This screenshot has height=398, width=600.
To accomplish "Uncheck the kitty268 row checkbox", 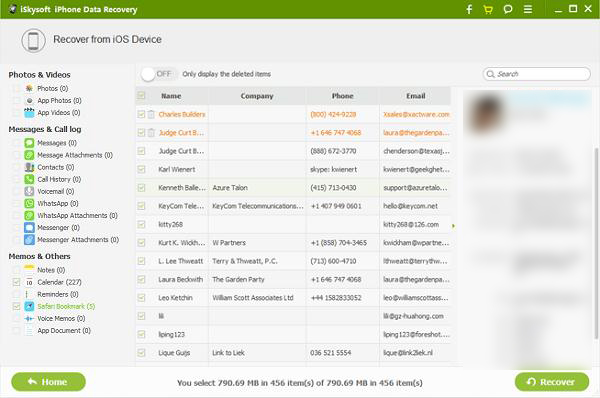I will pyautogui.click(x=141, y=224).
